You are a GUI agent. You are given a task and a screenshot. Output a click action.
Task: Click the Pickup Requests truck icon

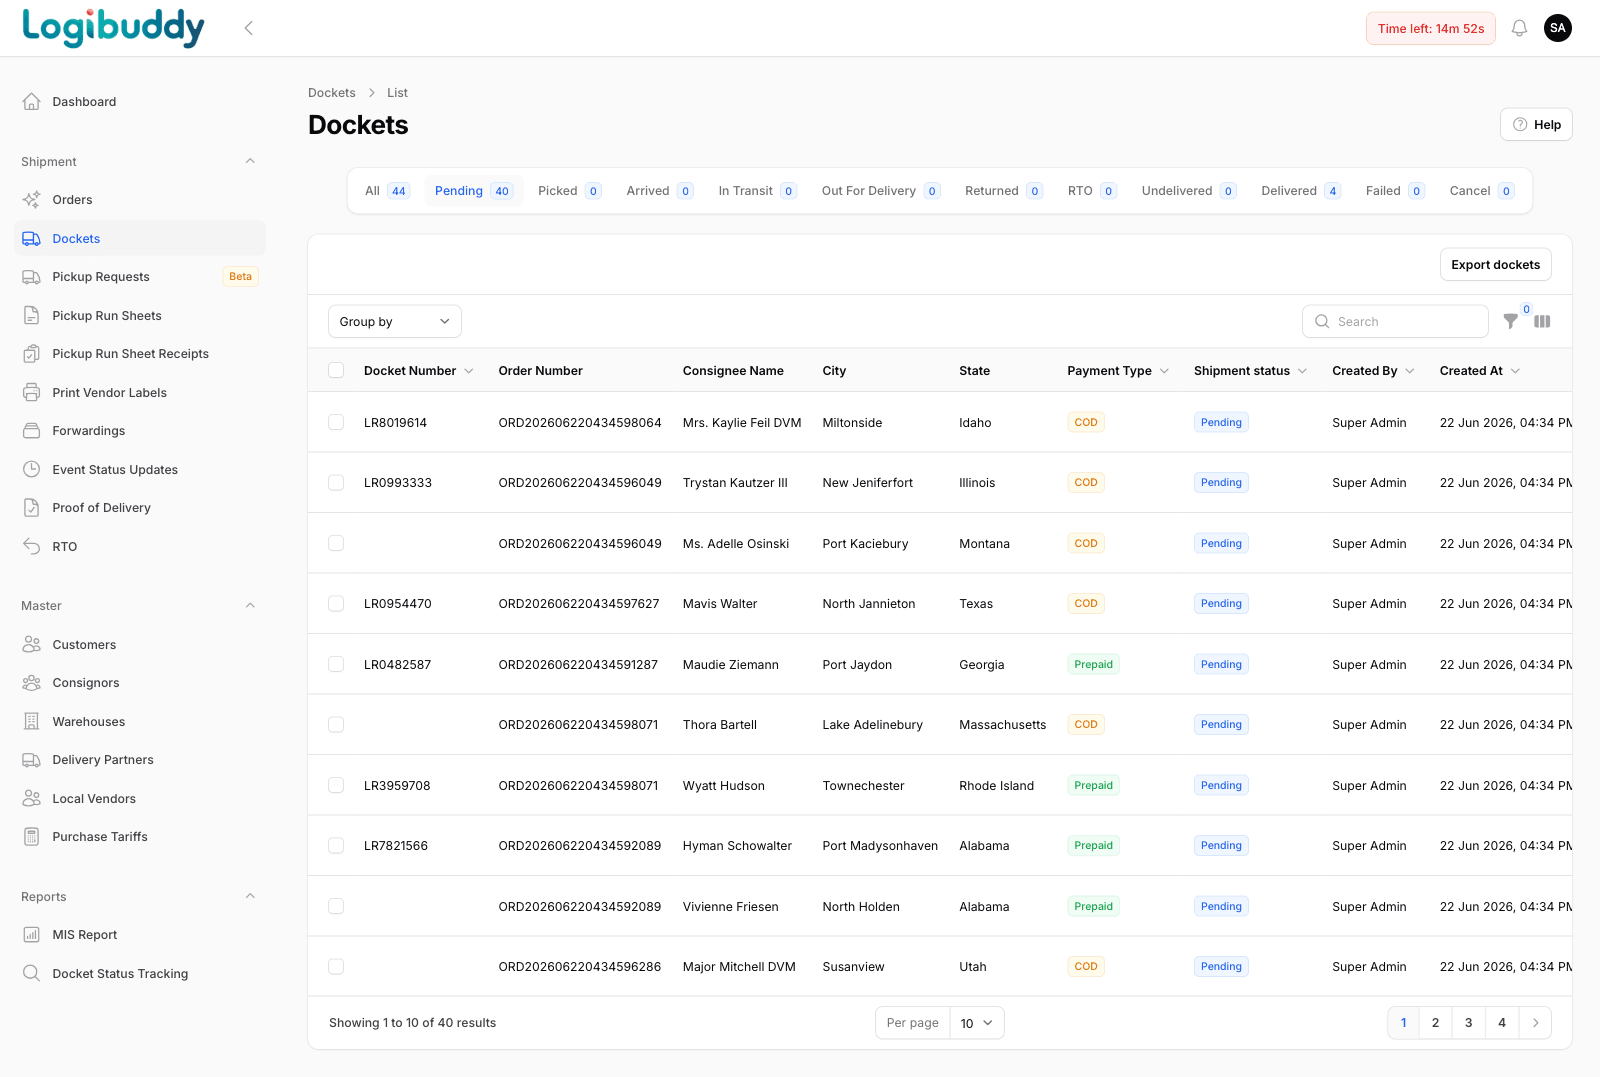[x=32, y=277]
